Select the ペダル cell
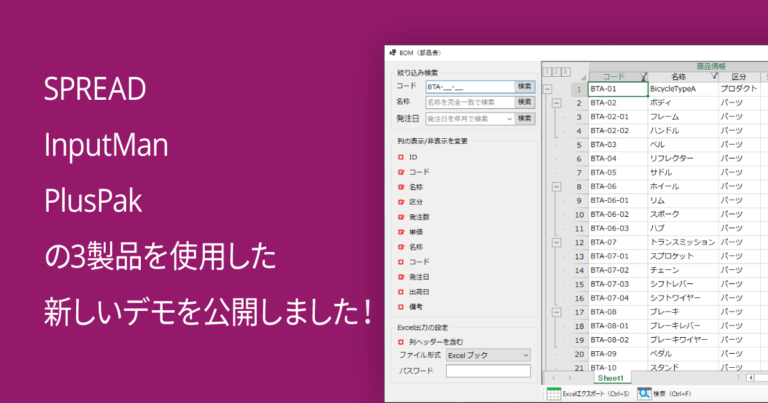This screenshot has height=403, width=768. tap(683, 354)
